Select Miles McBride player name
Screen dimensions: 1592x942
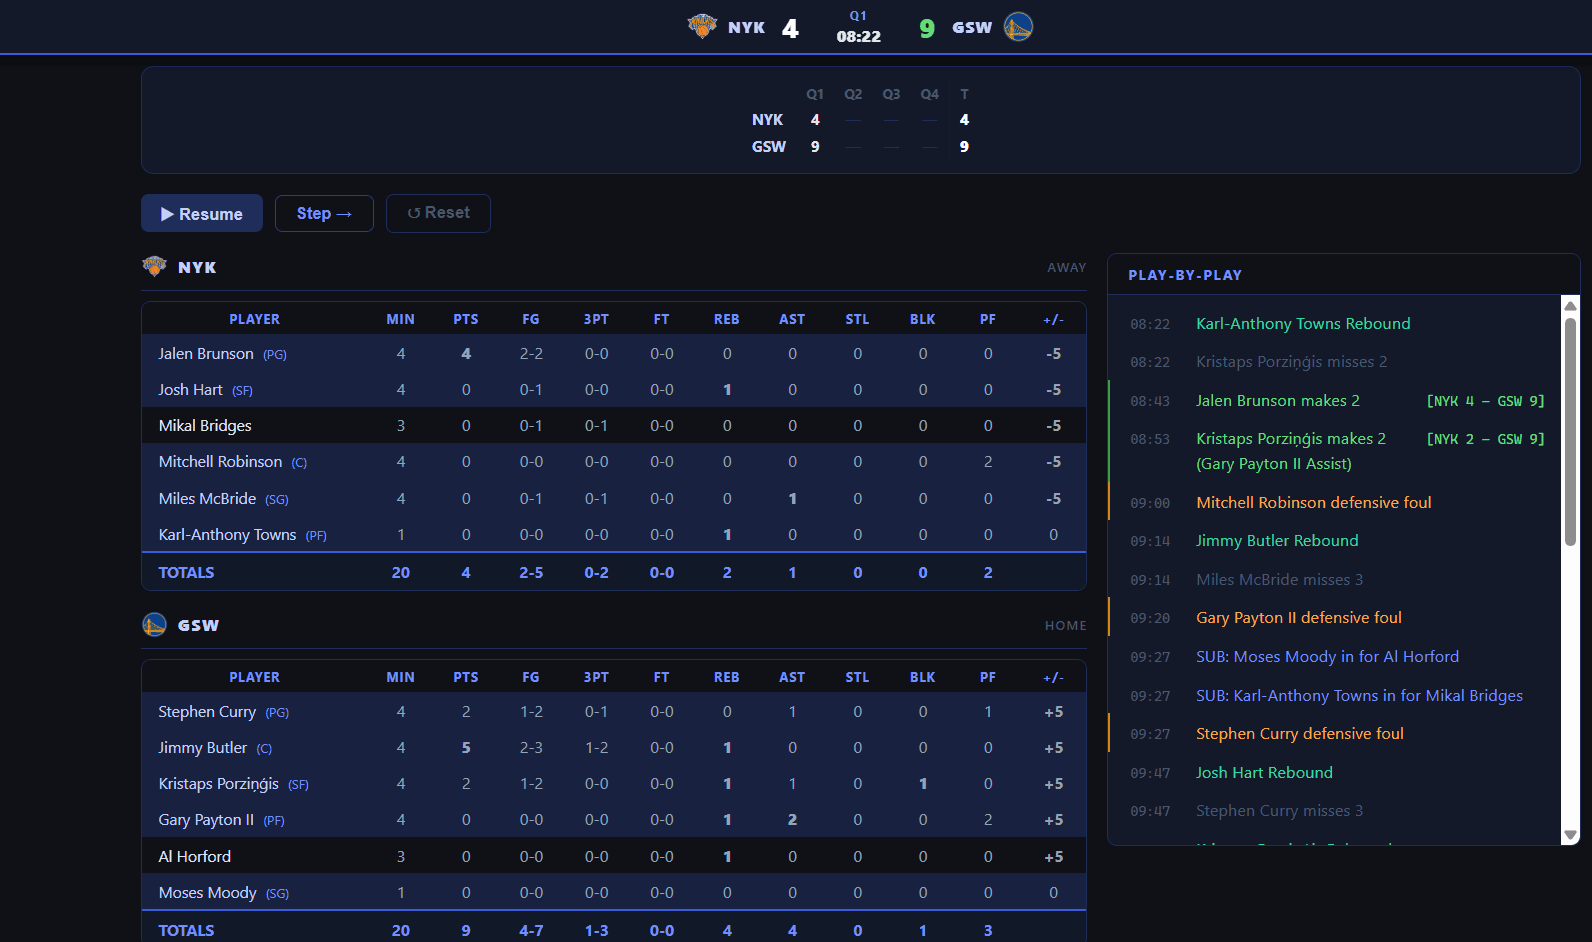pos(207,498)
